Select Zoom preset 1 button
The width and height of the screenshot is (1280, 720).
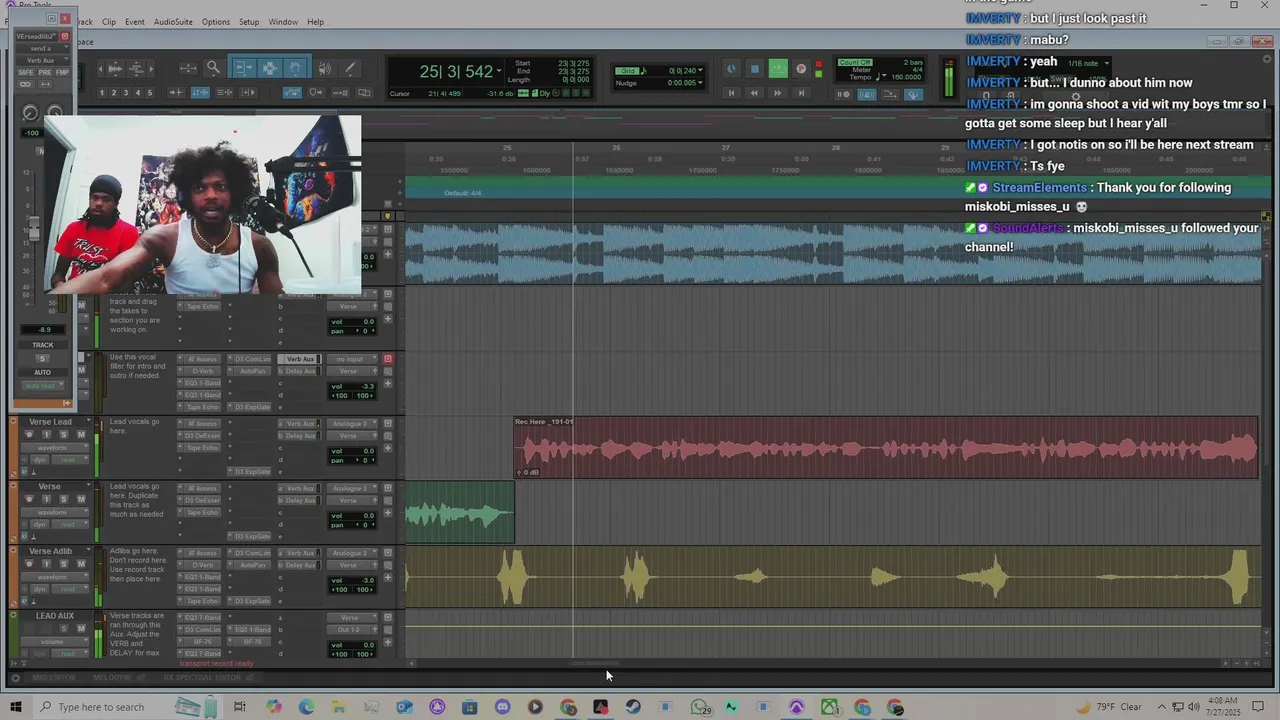[102, 93]
